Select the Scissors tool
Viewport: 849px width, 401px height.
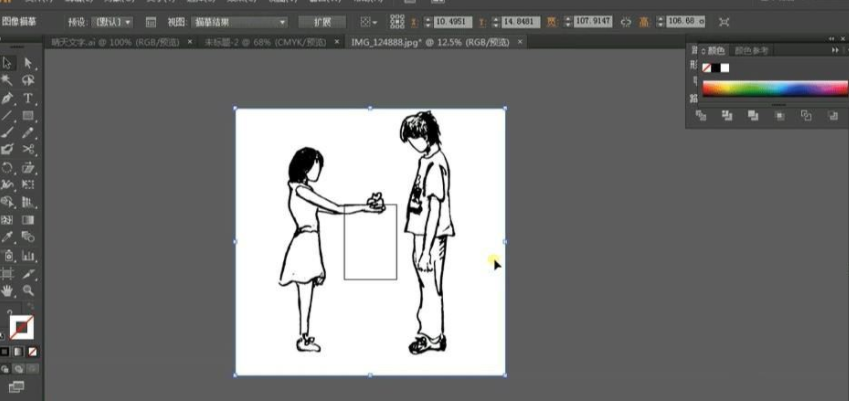28,149
